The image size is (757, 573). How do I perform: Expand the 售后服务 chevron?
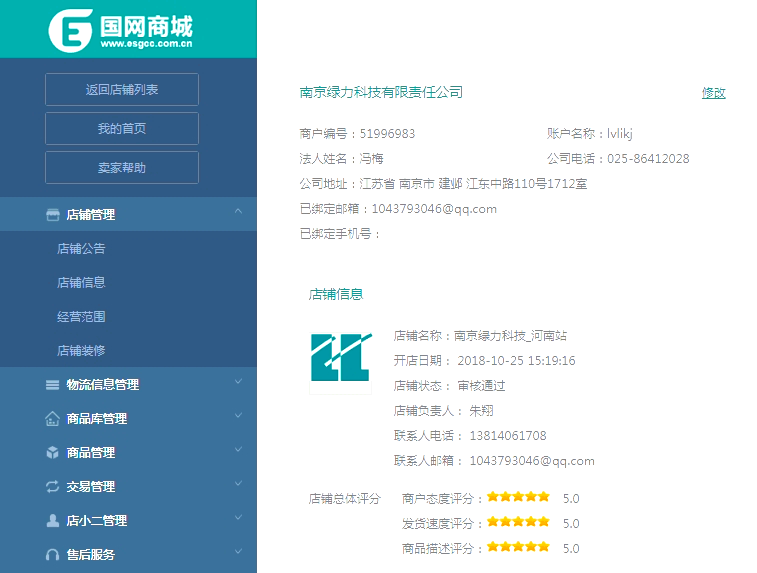tap(238, 551)
